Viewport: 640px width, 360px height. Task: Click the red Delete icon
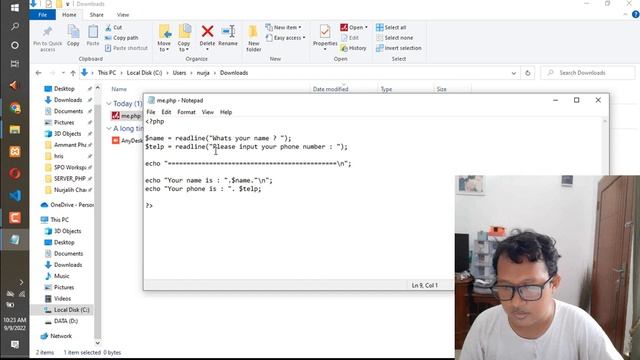[207, 31]
